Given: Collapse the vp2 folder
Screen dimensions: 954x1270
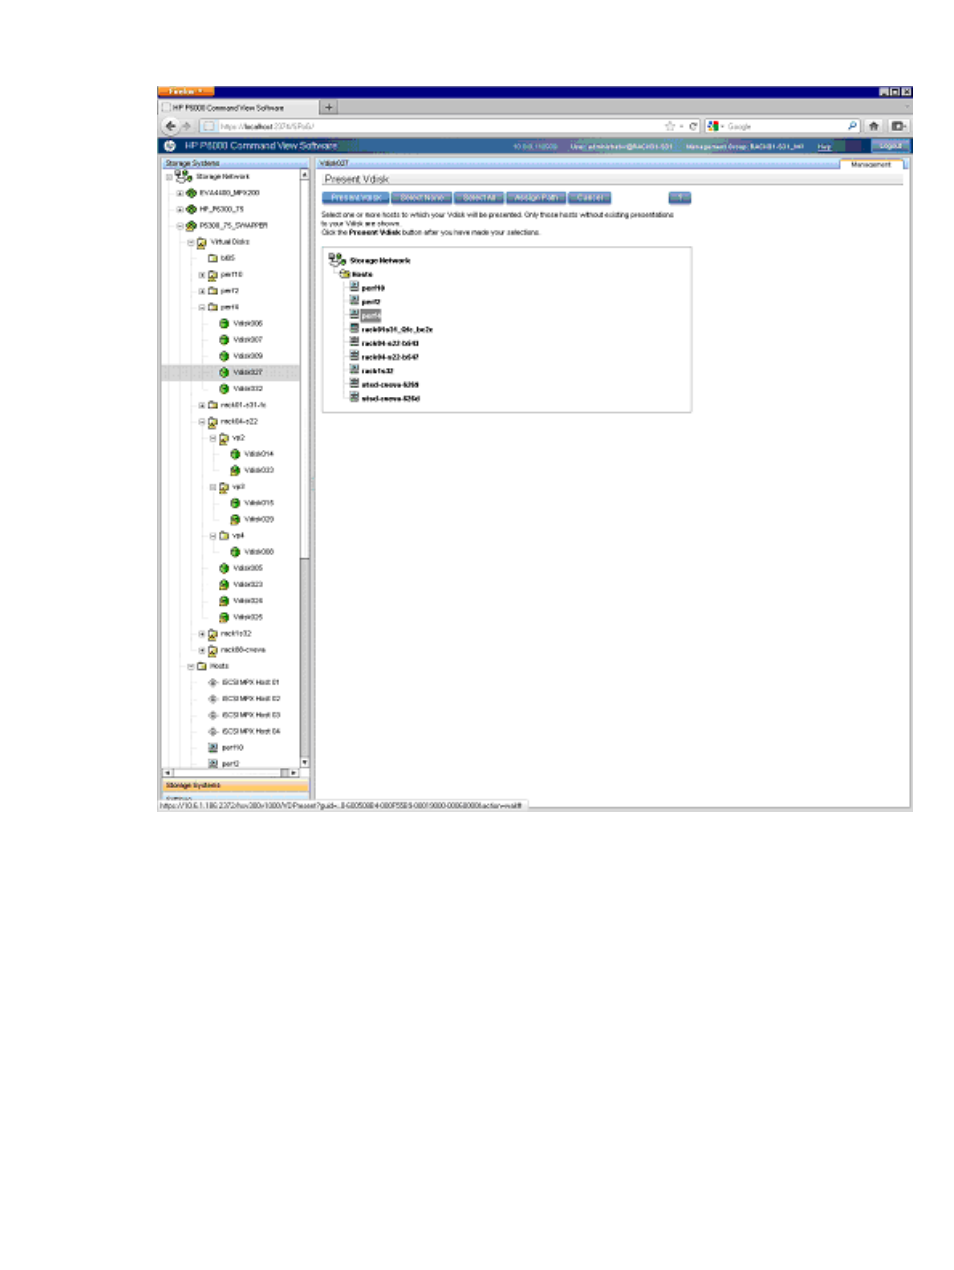Looking at the screenshot, I should 213,438.
